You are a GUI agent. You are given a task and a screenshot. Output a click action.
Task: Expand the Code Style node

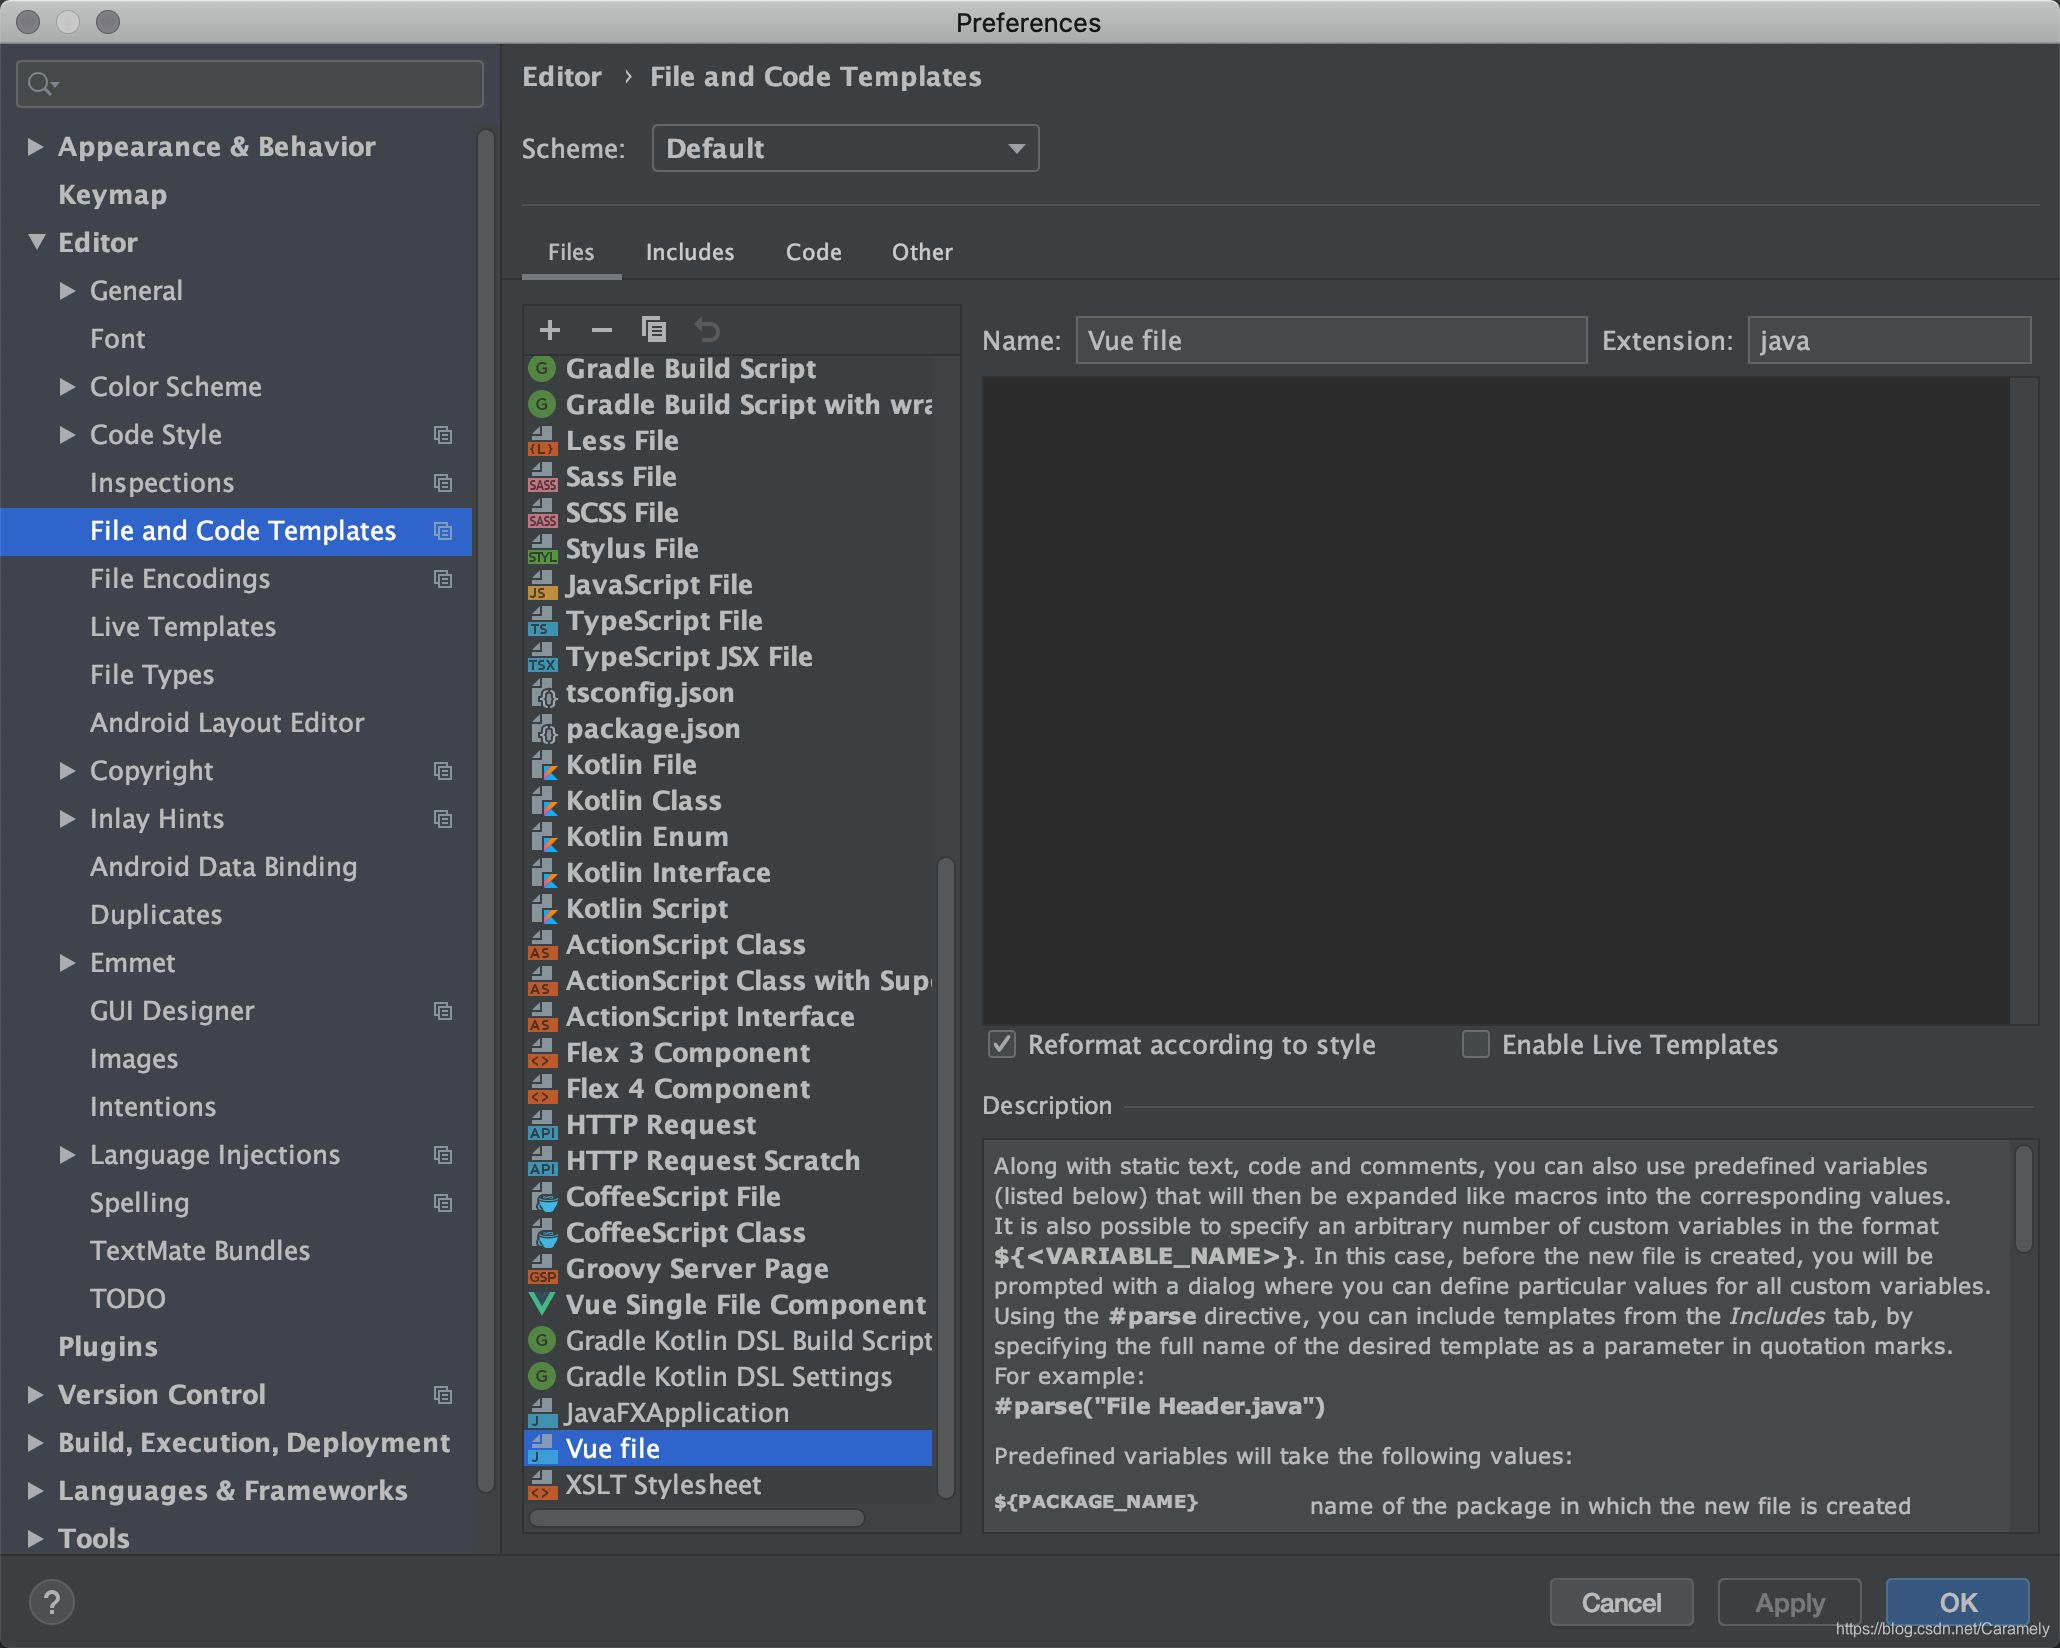click(67, 435)
